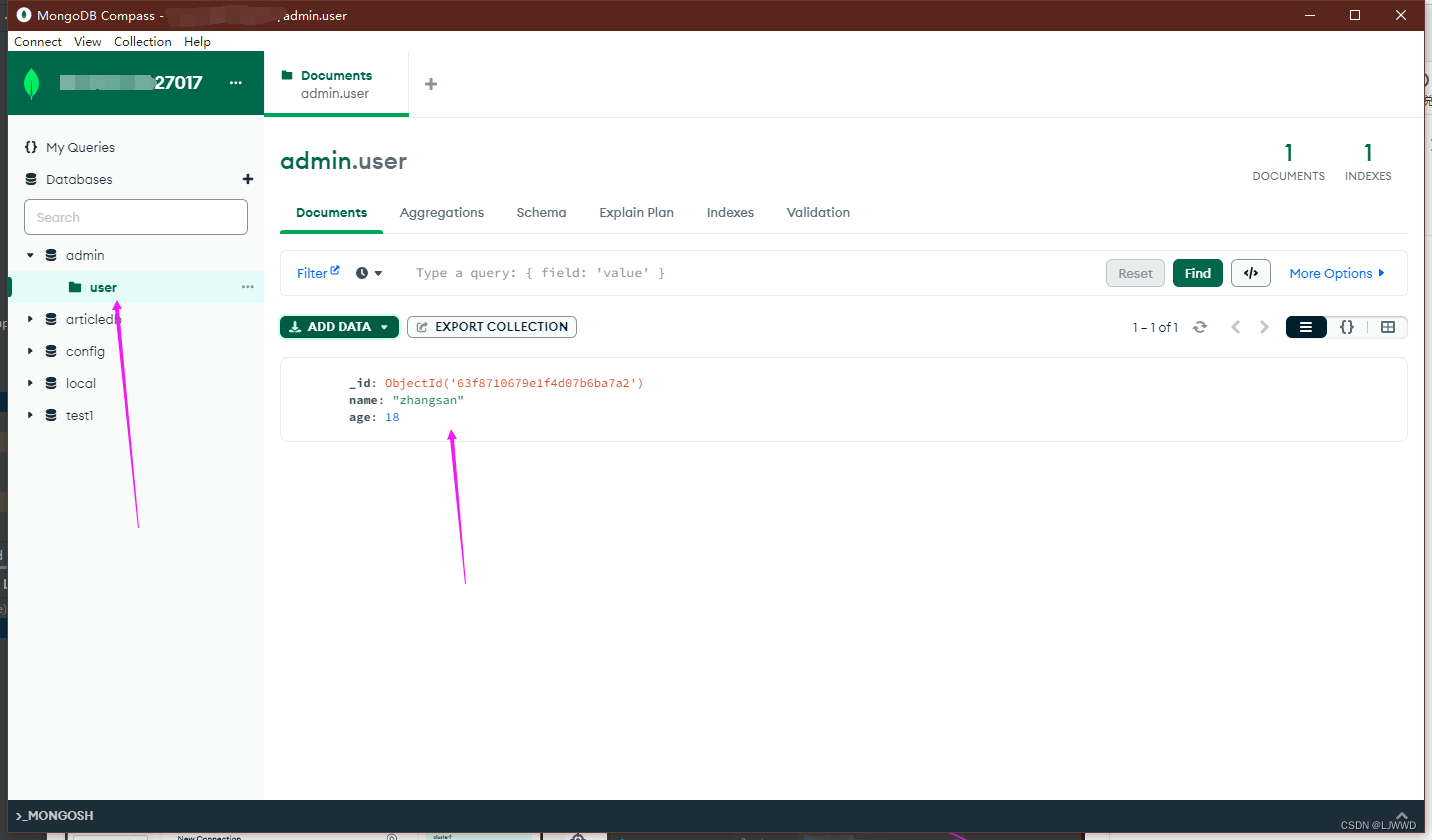This screenshot has height=840, width=1432.
Task: Select the Documents admin.user workspace tab
Action: coord(336,84)
